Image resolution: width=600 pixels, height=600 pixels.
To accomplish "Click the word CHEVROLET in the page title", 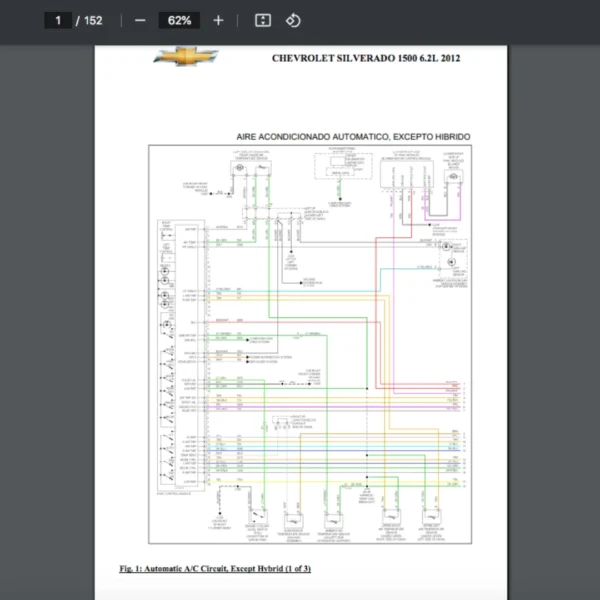I will [304, 58].
